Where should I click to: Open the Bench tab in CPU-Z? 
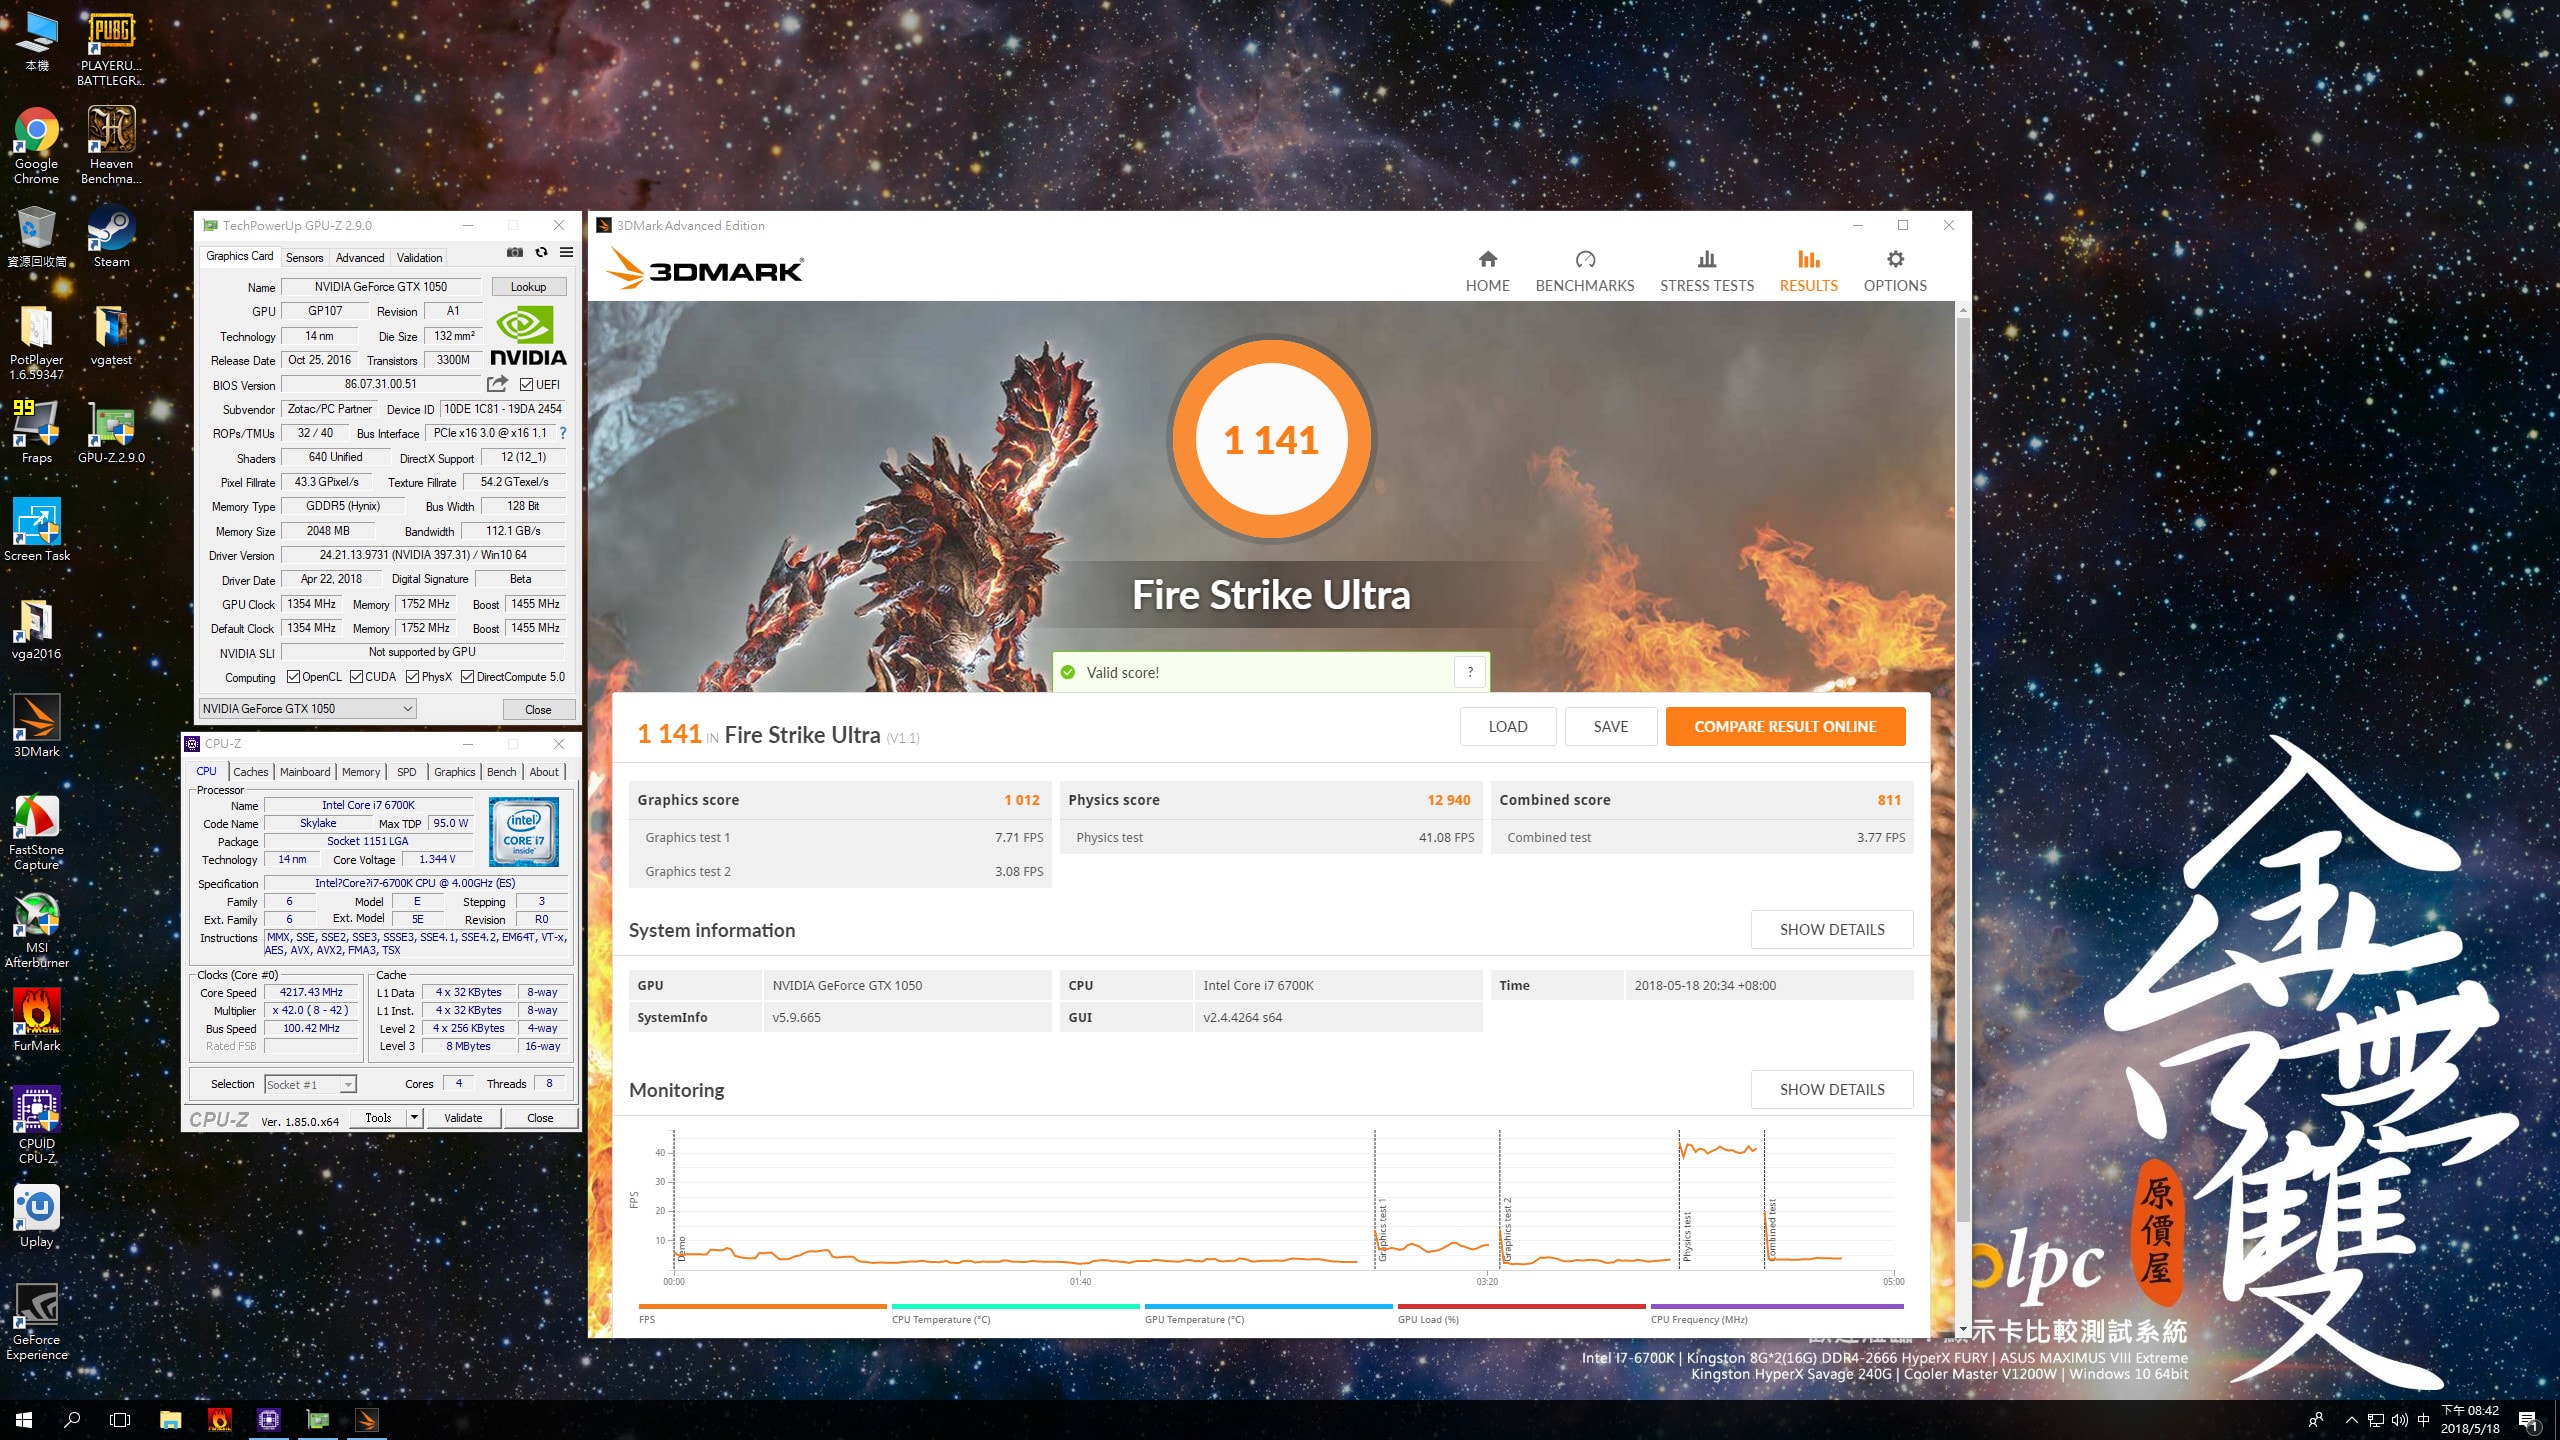[x=502, y=772]
